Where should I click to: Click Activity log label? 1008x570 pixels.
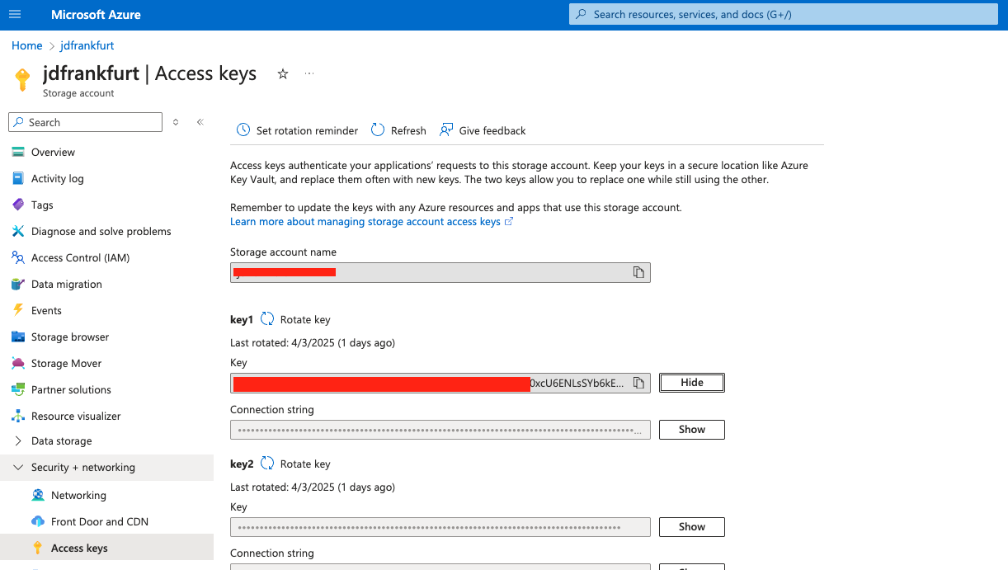click(57, 179)
